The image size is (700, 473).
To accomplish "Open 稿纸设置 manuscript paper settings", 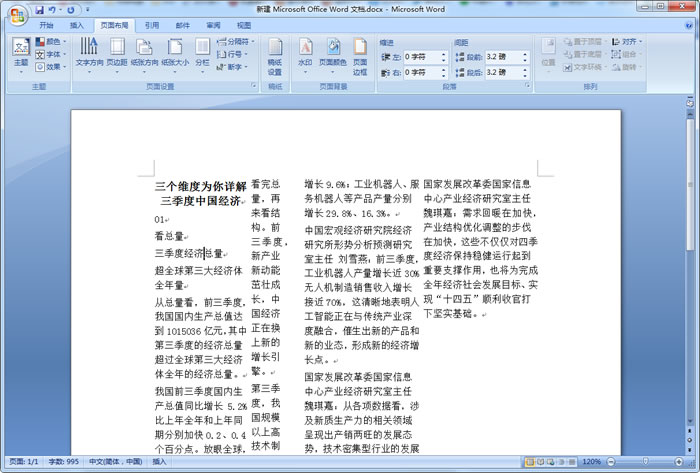I will 275,54.
